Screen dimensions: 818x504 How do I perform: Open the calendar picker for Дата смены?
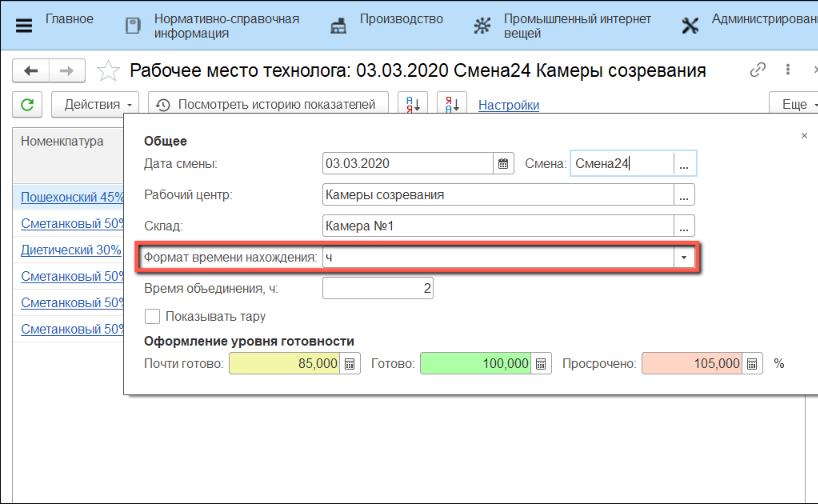click(504, 163)
